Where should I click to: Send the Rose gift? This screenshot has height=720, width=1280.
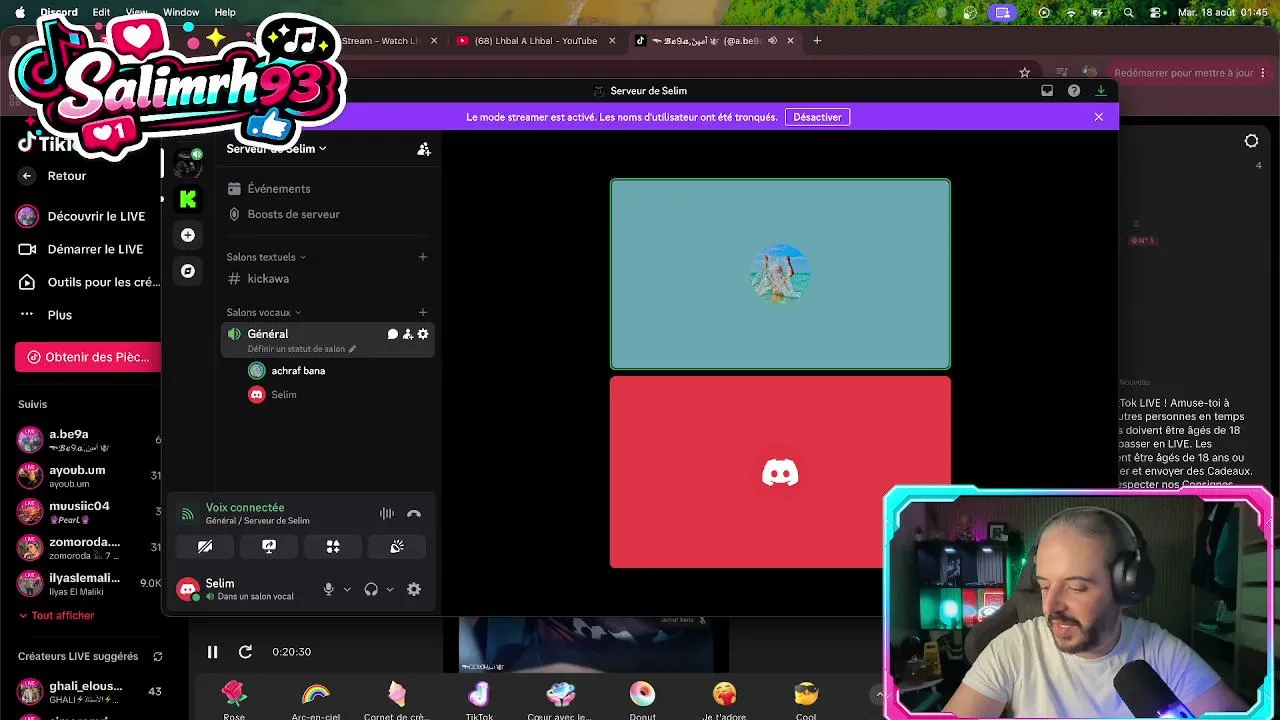point(234,699)
